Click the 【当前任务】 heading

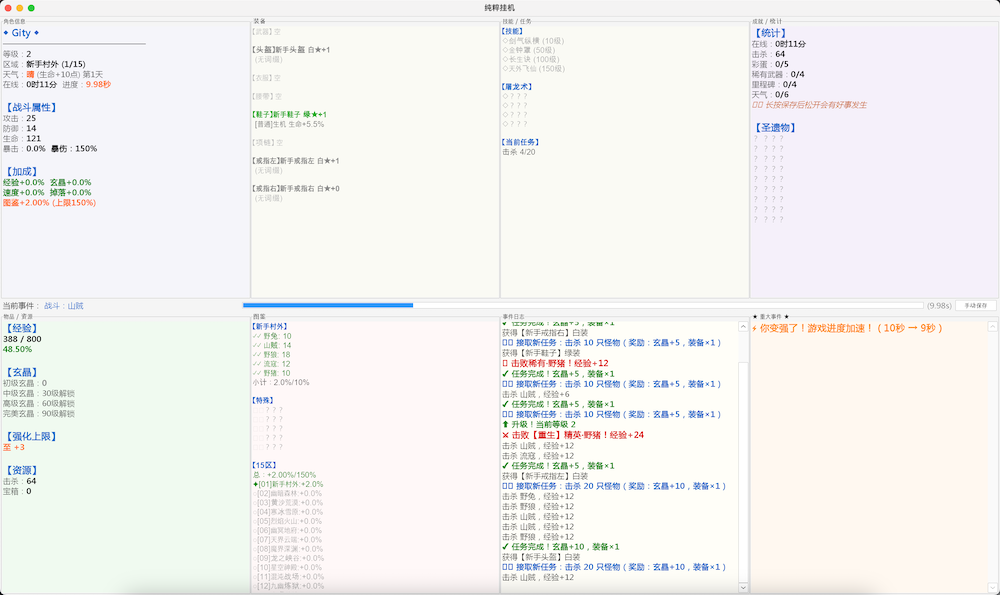tap(521, 142)
